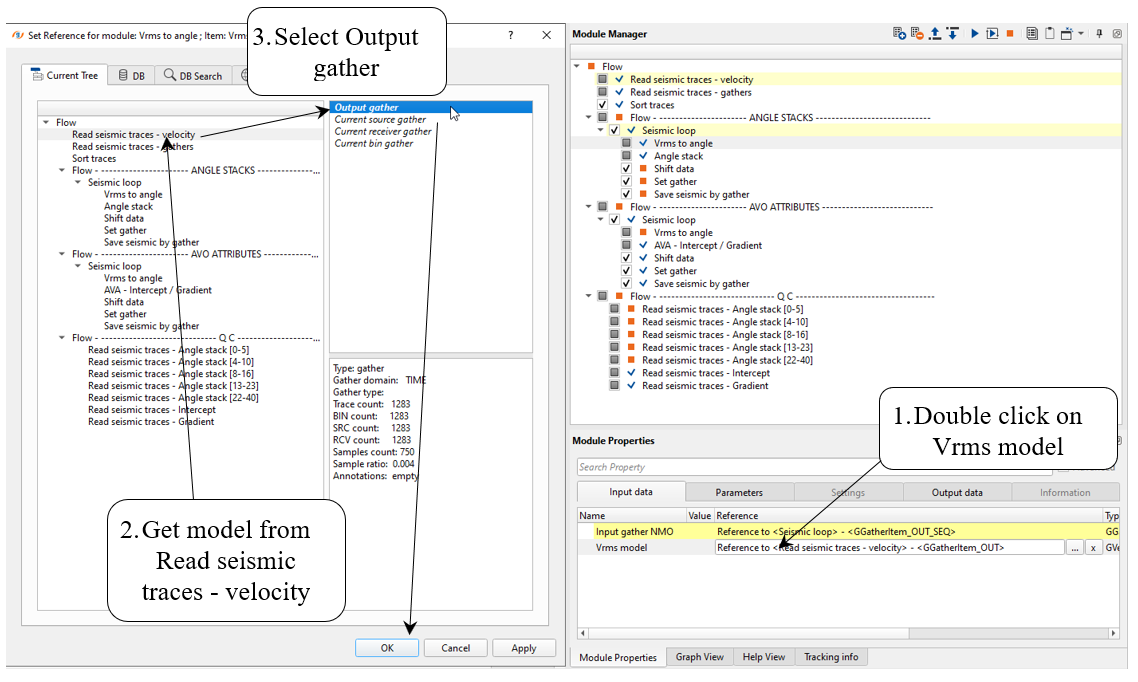Viewport: 1138px width, 682px height.
Task: Collapse the ANGLE STACKS flow in Module Manager
Action: tap(589, 118)
